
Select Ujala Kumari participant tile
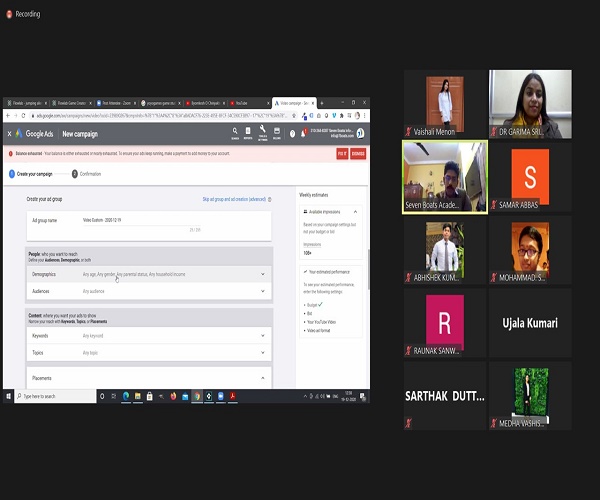[x=530, y=323]
